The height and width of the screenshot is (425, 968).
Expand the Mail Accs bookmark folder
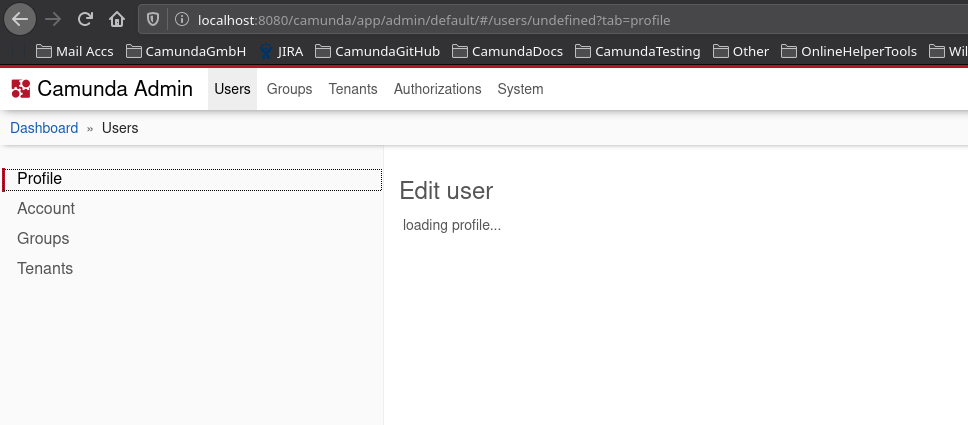[x=75, y=51]
